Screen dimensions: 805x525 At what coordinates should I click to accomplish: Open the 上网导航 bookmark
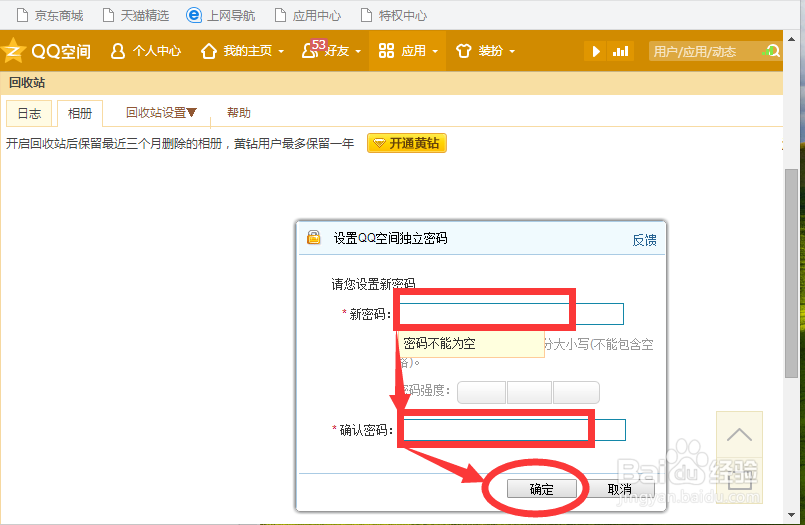pos(221,15)
